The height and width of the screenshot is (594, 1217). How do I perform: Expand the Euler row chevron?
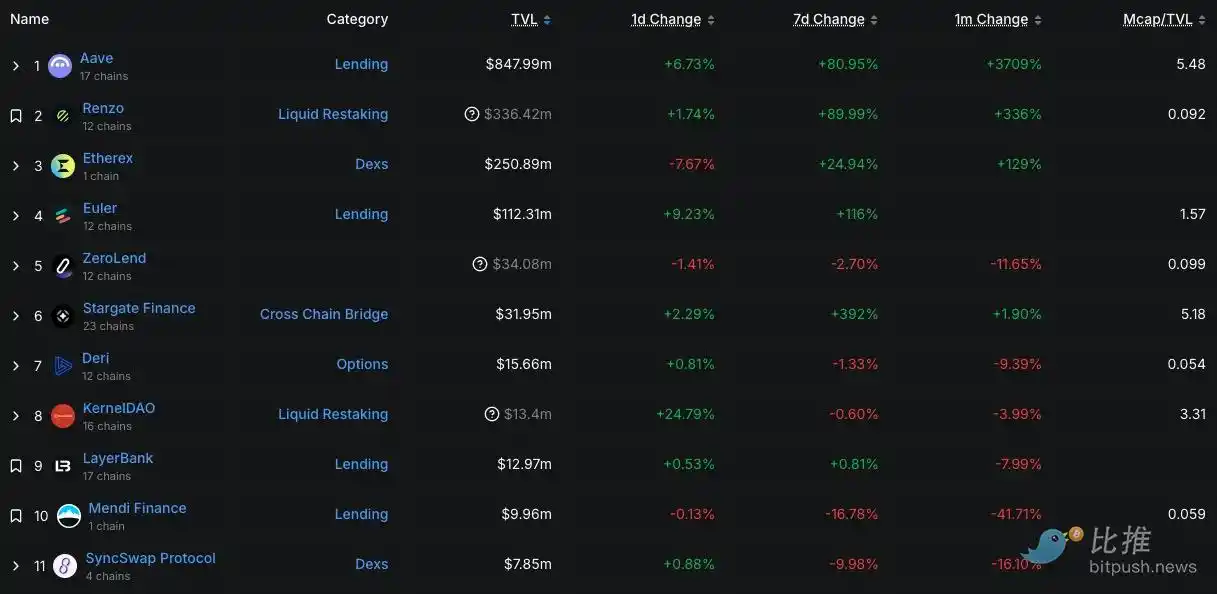(16, 216)
